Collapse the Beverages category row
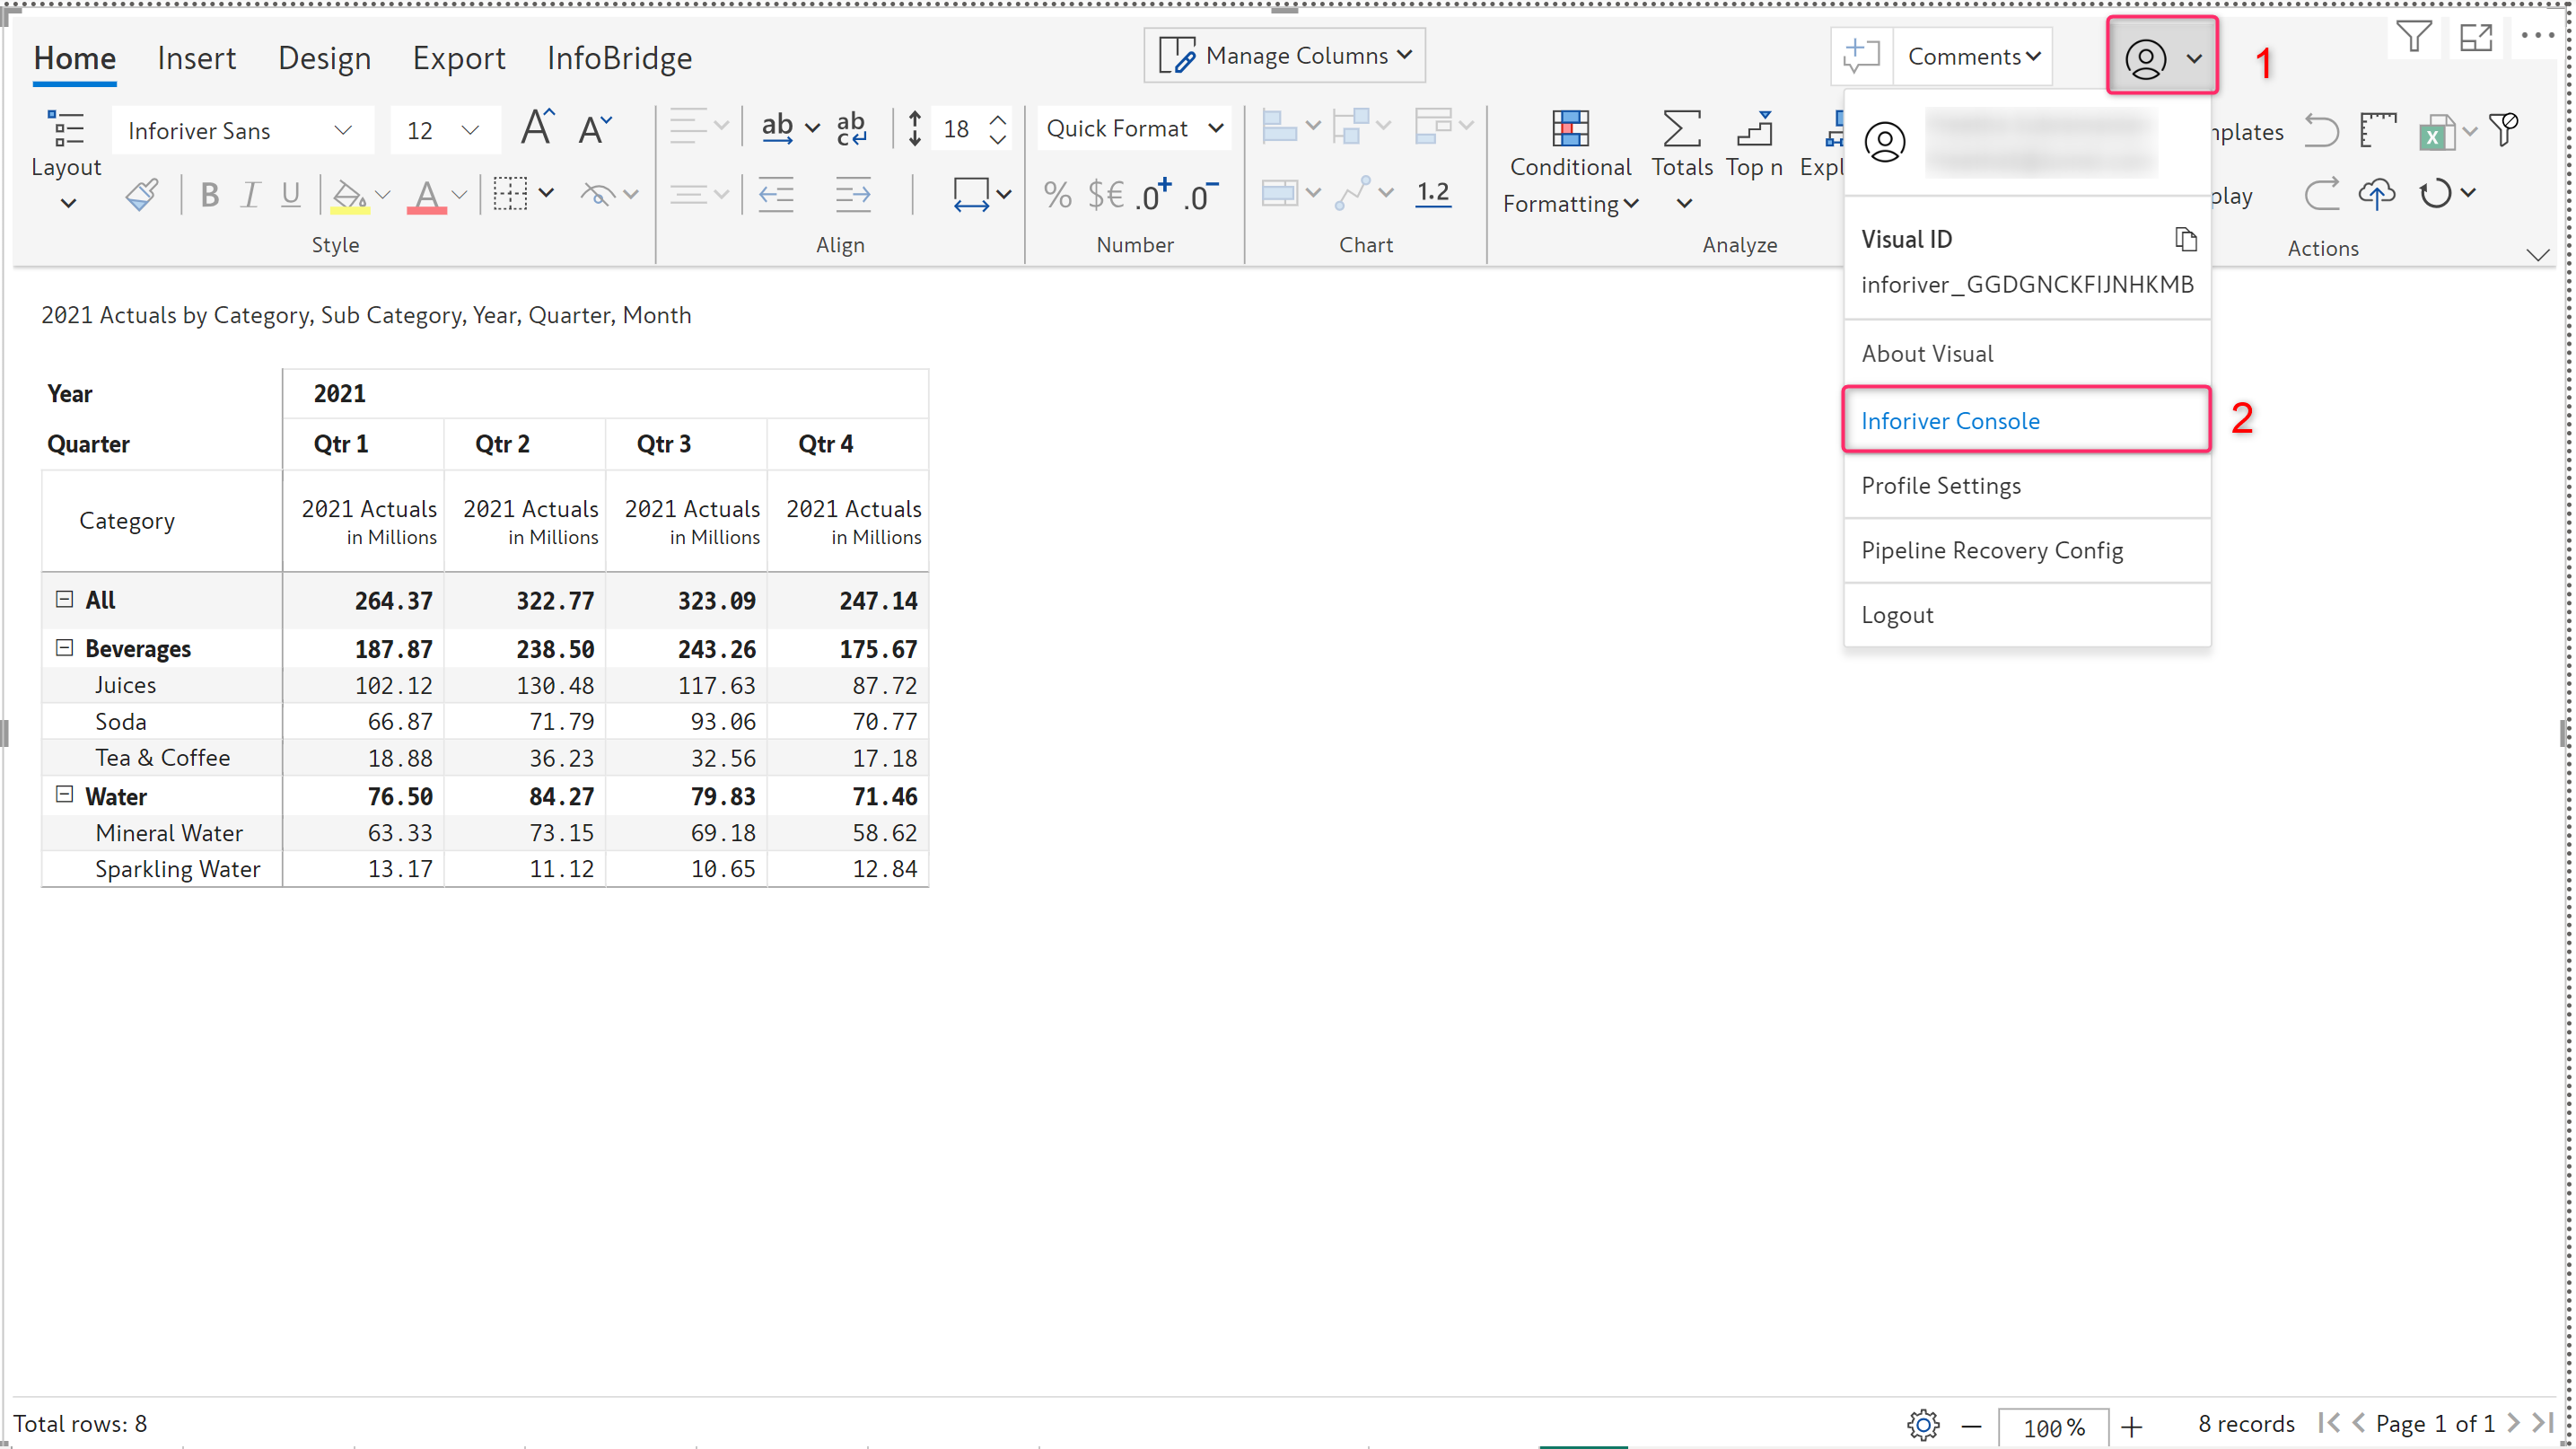2576x1449 pixels. click(x=64, y=648)
